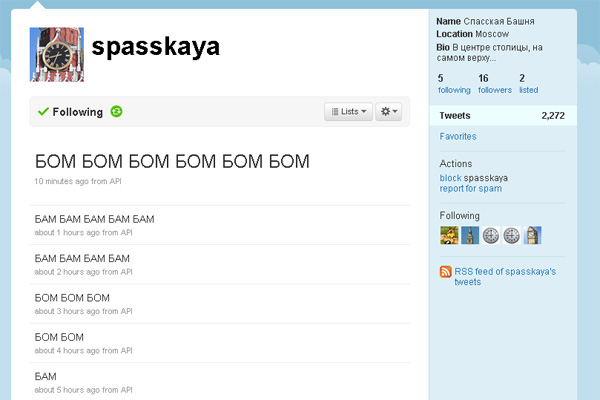Select the tweet БОМ БОМ БОМ
This screenshot has width=600, height=400.
tap(72, 298)
